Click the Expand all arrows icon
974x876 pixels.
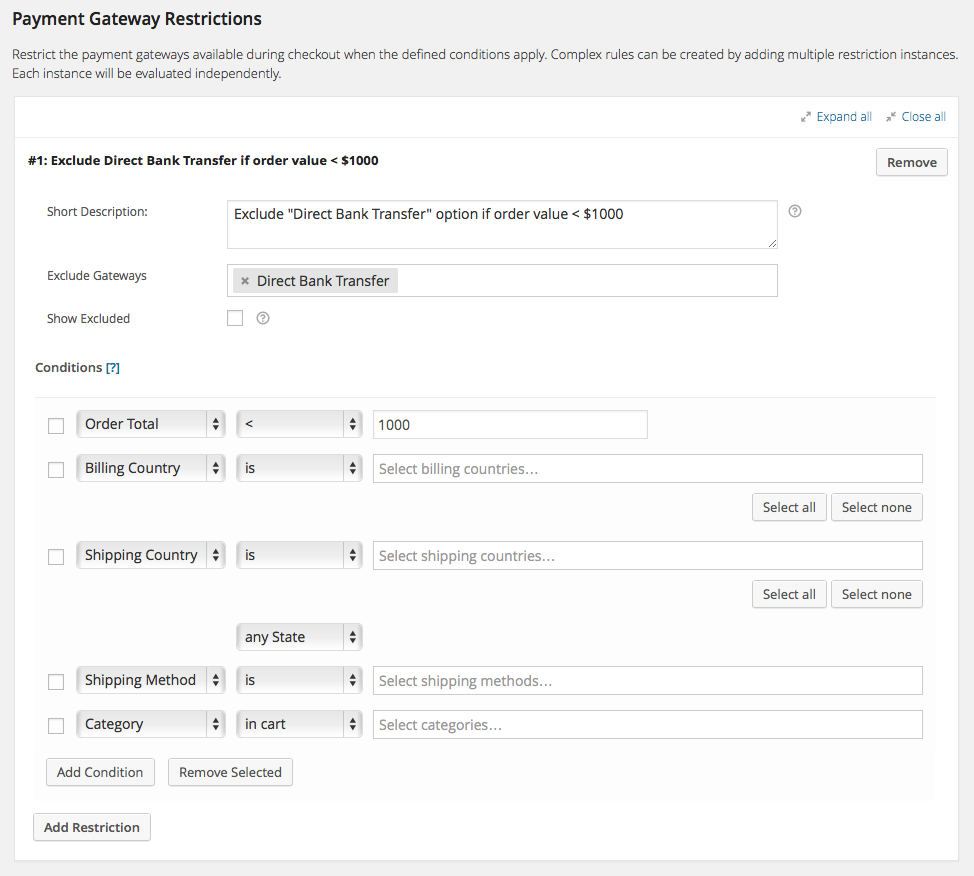(805, 117)
